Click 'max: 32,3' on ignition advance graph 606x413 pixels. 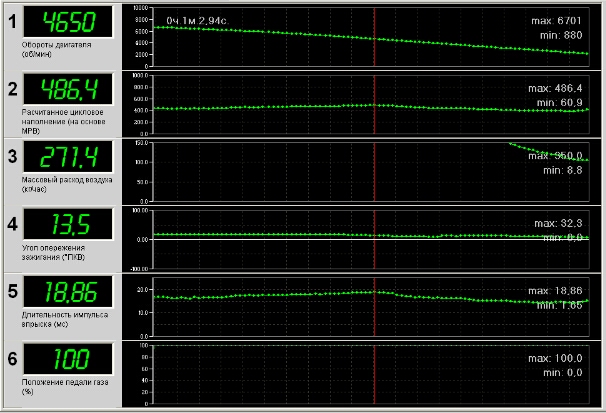[558, 223]
